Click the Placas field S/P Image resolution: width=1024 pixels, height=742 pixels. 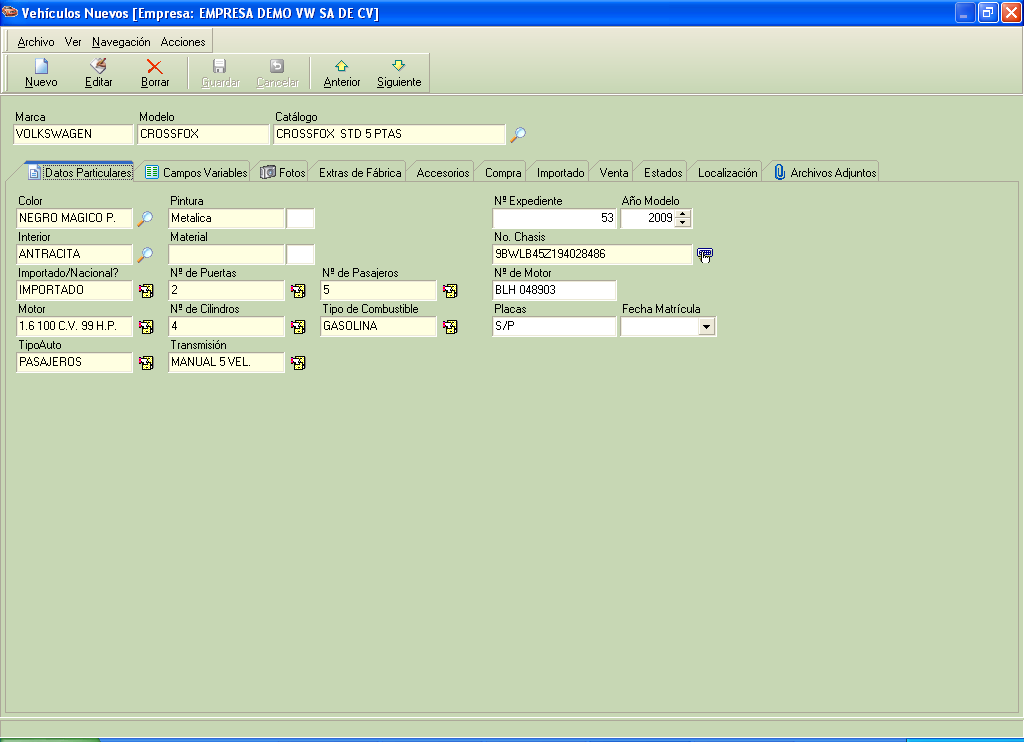[x=554, y=326]
